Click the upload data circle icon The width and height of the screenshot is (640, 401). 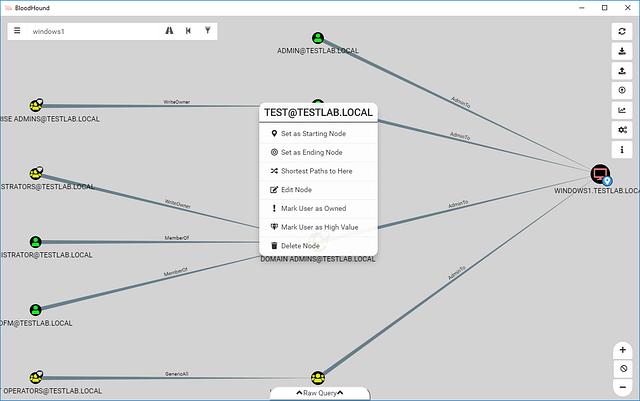(622, 90)
